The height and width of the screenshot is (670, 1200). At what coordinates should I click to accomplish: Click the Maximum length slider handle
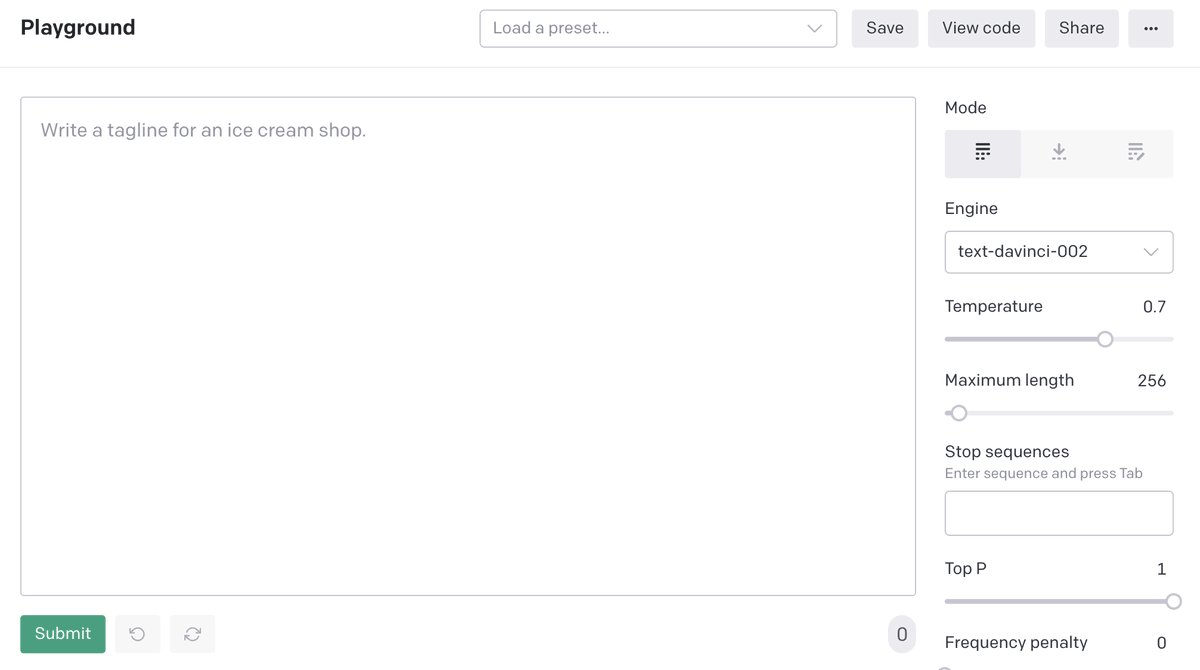click(x=959, y=413)
